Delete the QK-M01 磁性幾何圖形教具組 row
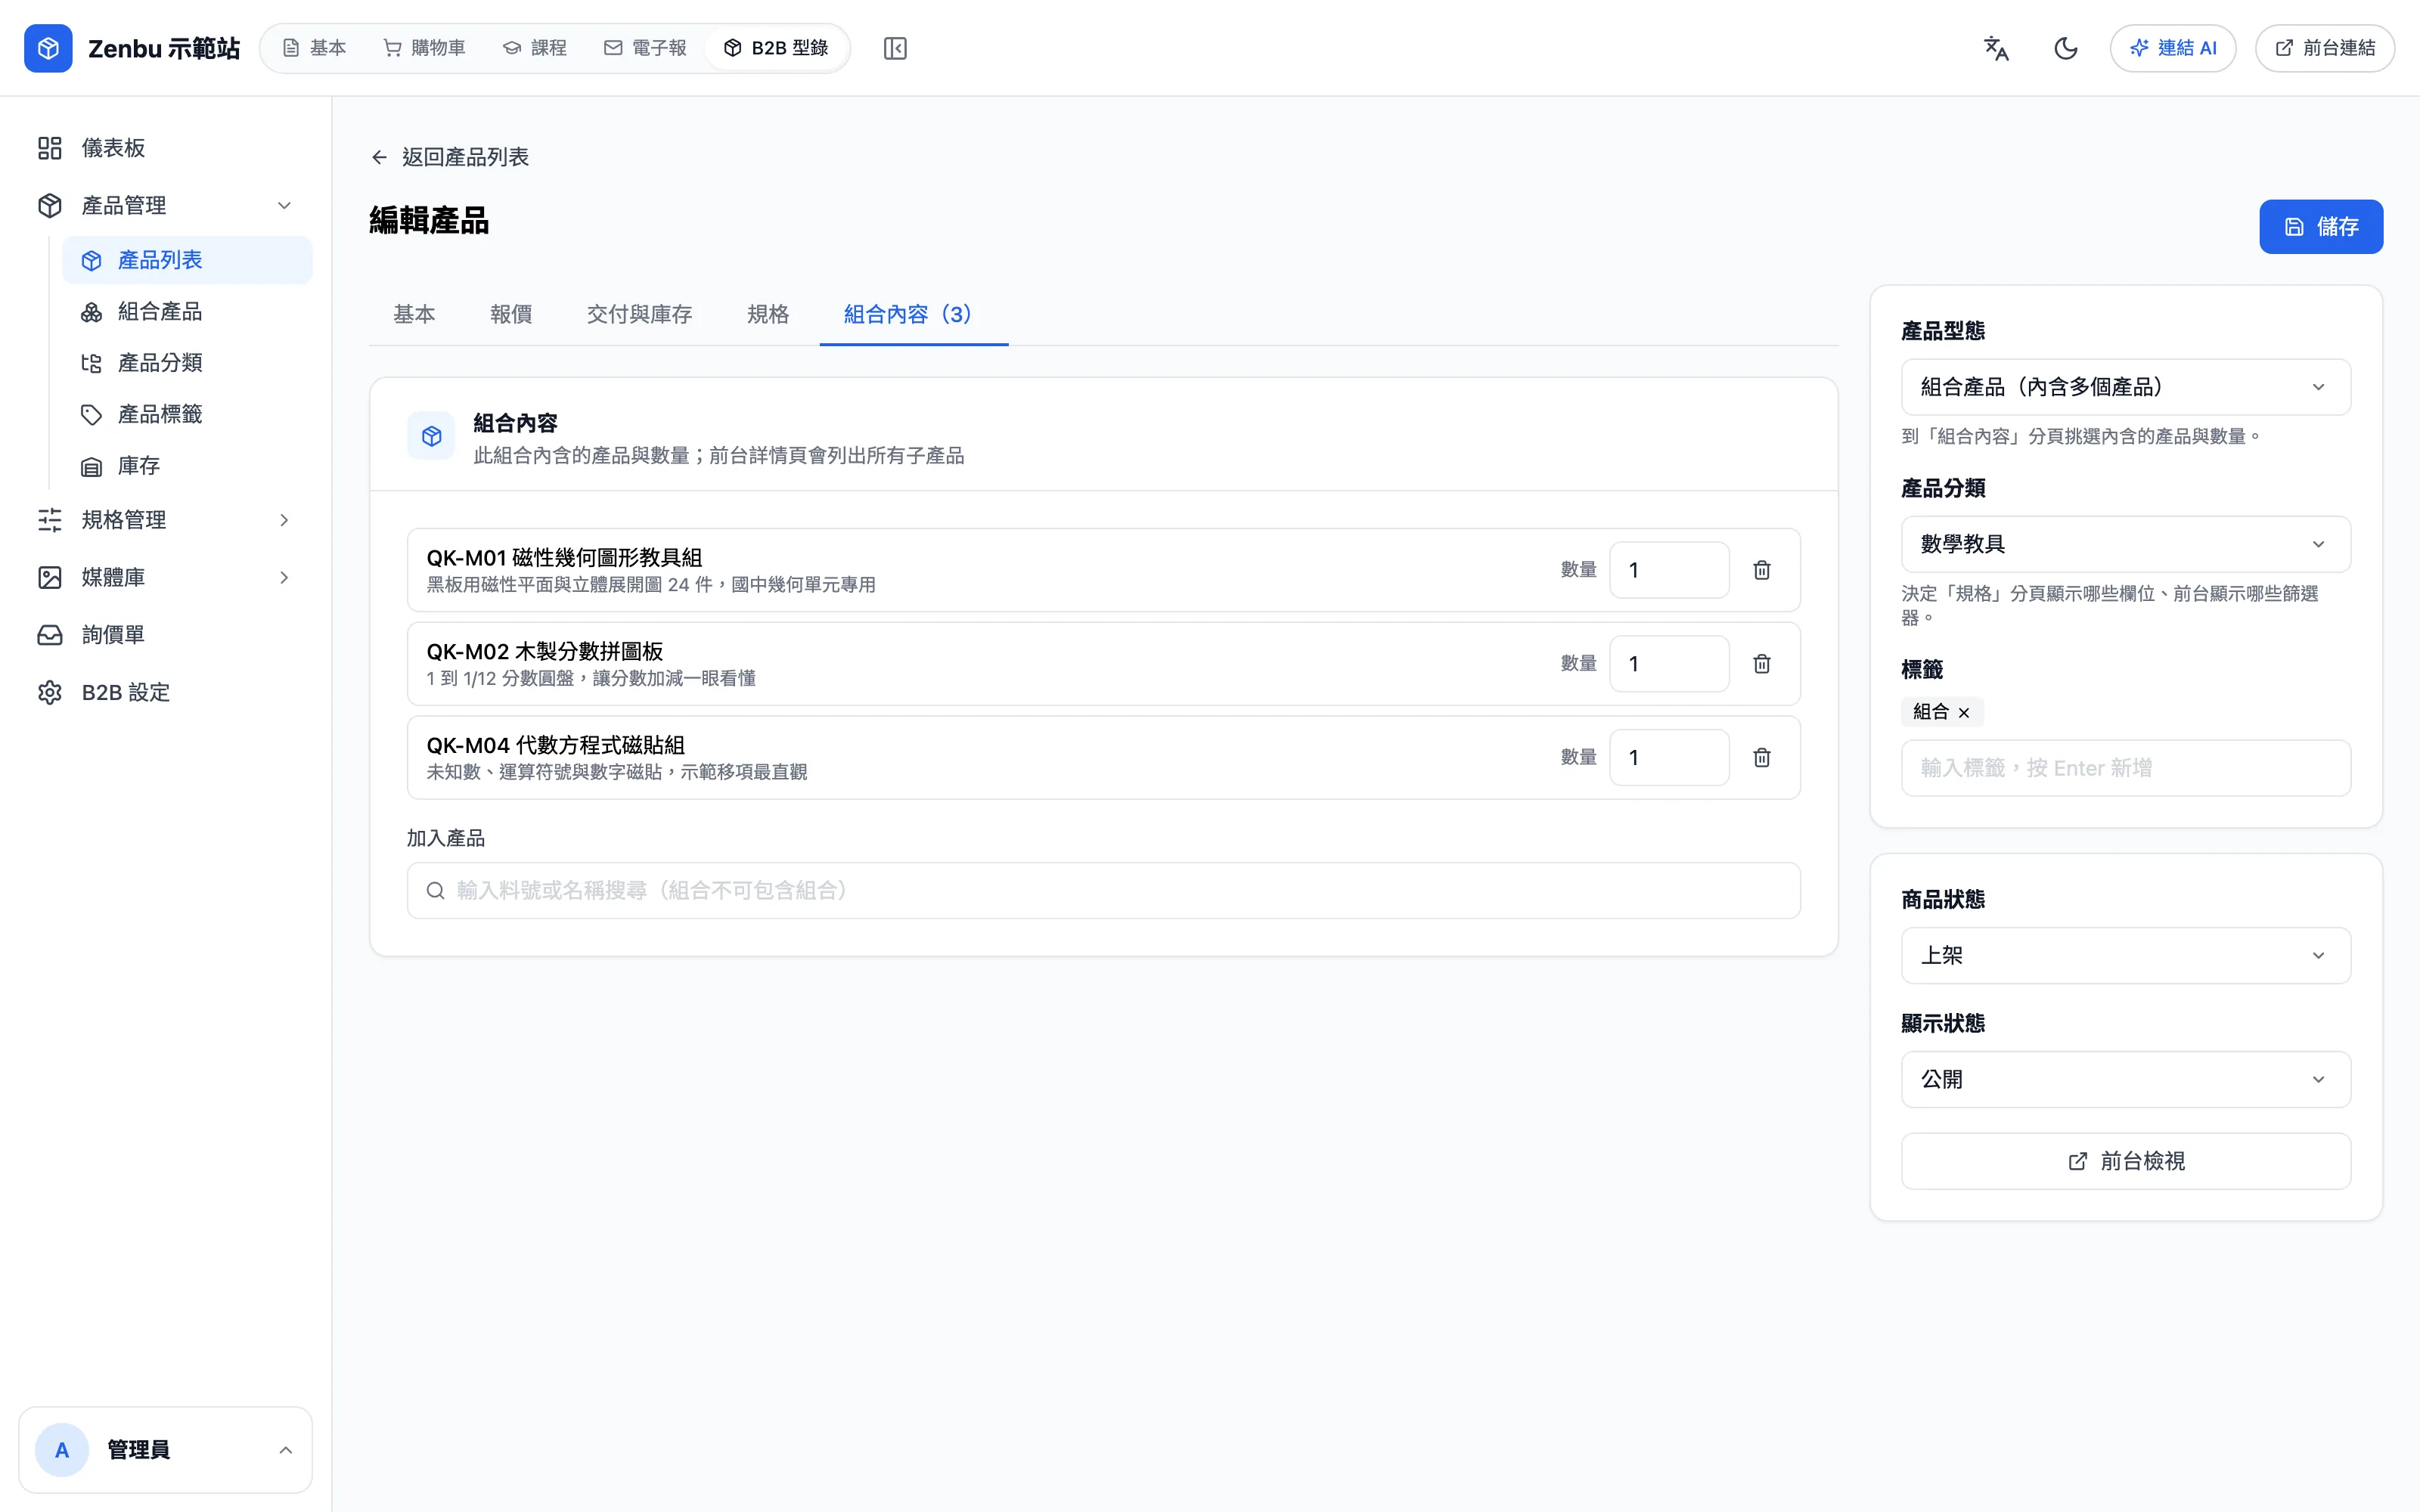The width and height of the screenshot is (2420, 1512). point(1762,570)
